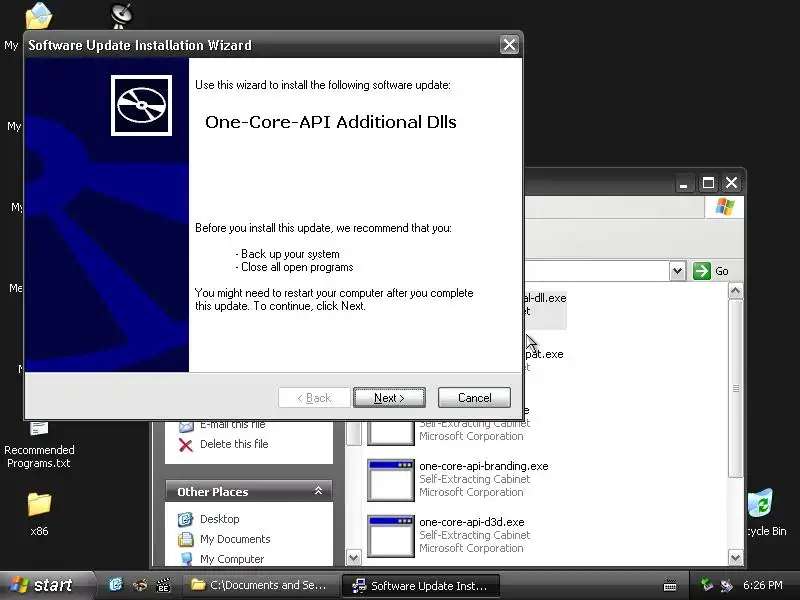Collapse the Other Places panel
The width and height of the screenshot is (800, 600).
pyautogui.click(x=318, y=491)
